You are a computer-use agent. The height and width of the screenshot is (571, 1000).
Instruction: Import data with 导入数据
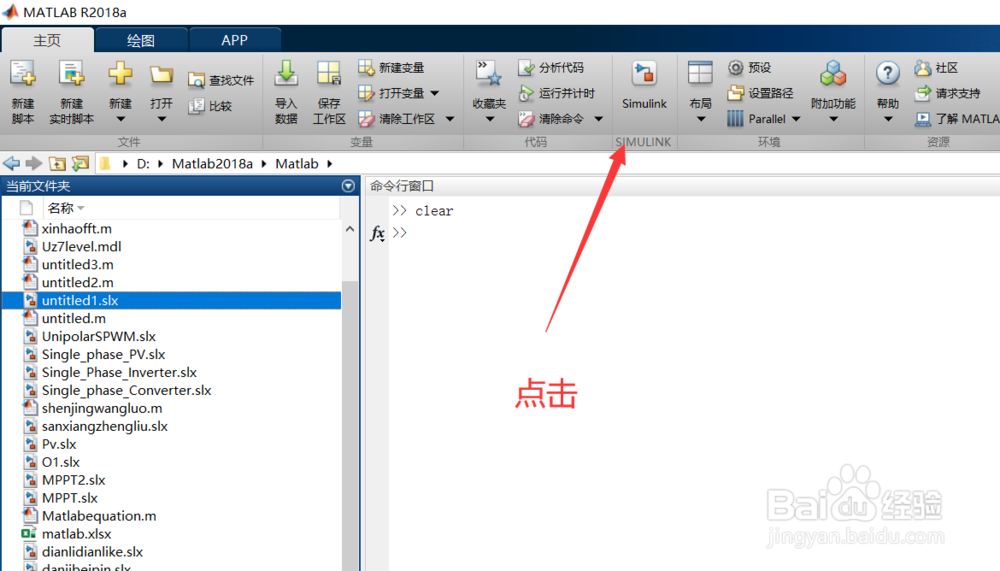(286, 93)
